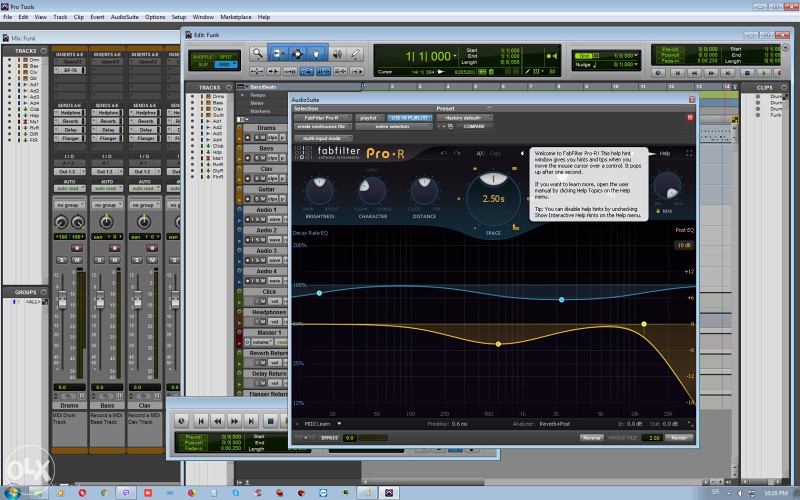Open playlist selection dropdown

click(370, 117)
